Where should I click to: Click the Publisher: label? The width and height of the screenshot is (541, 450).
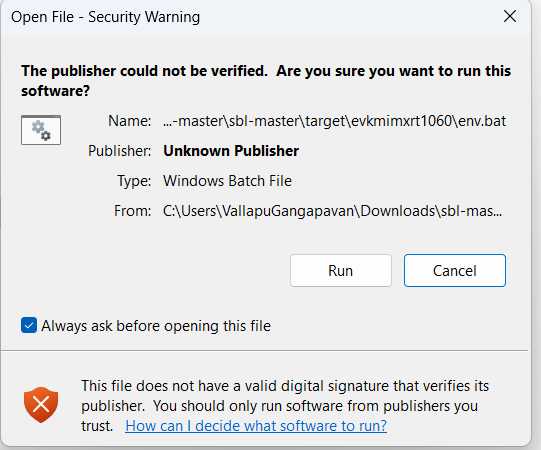click(119, 151)
